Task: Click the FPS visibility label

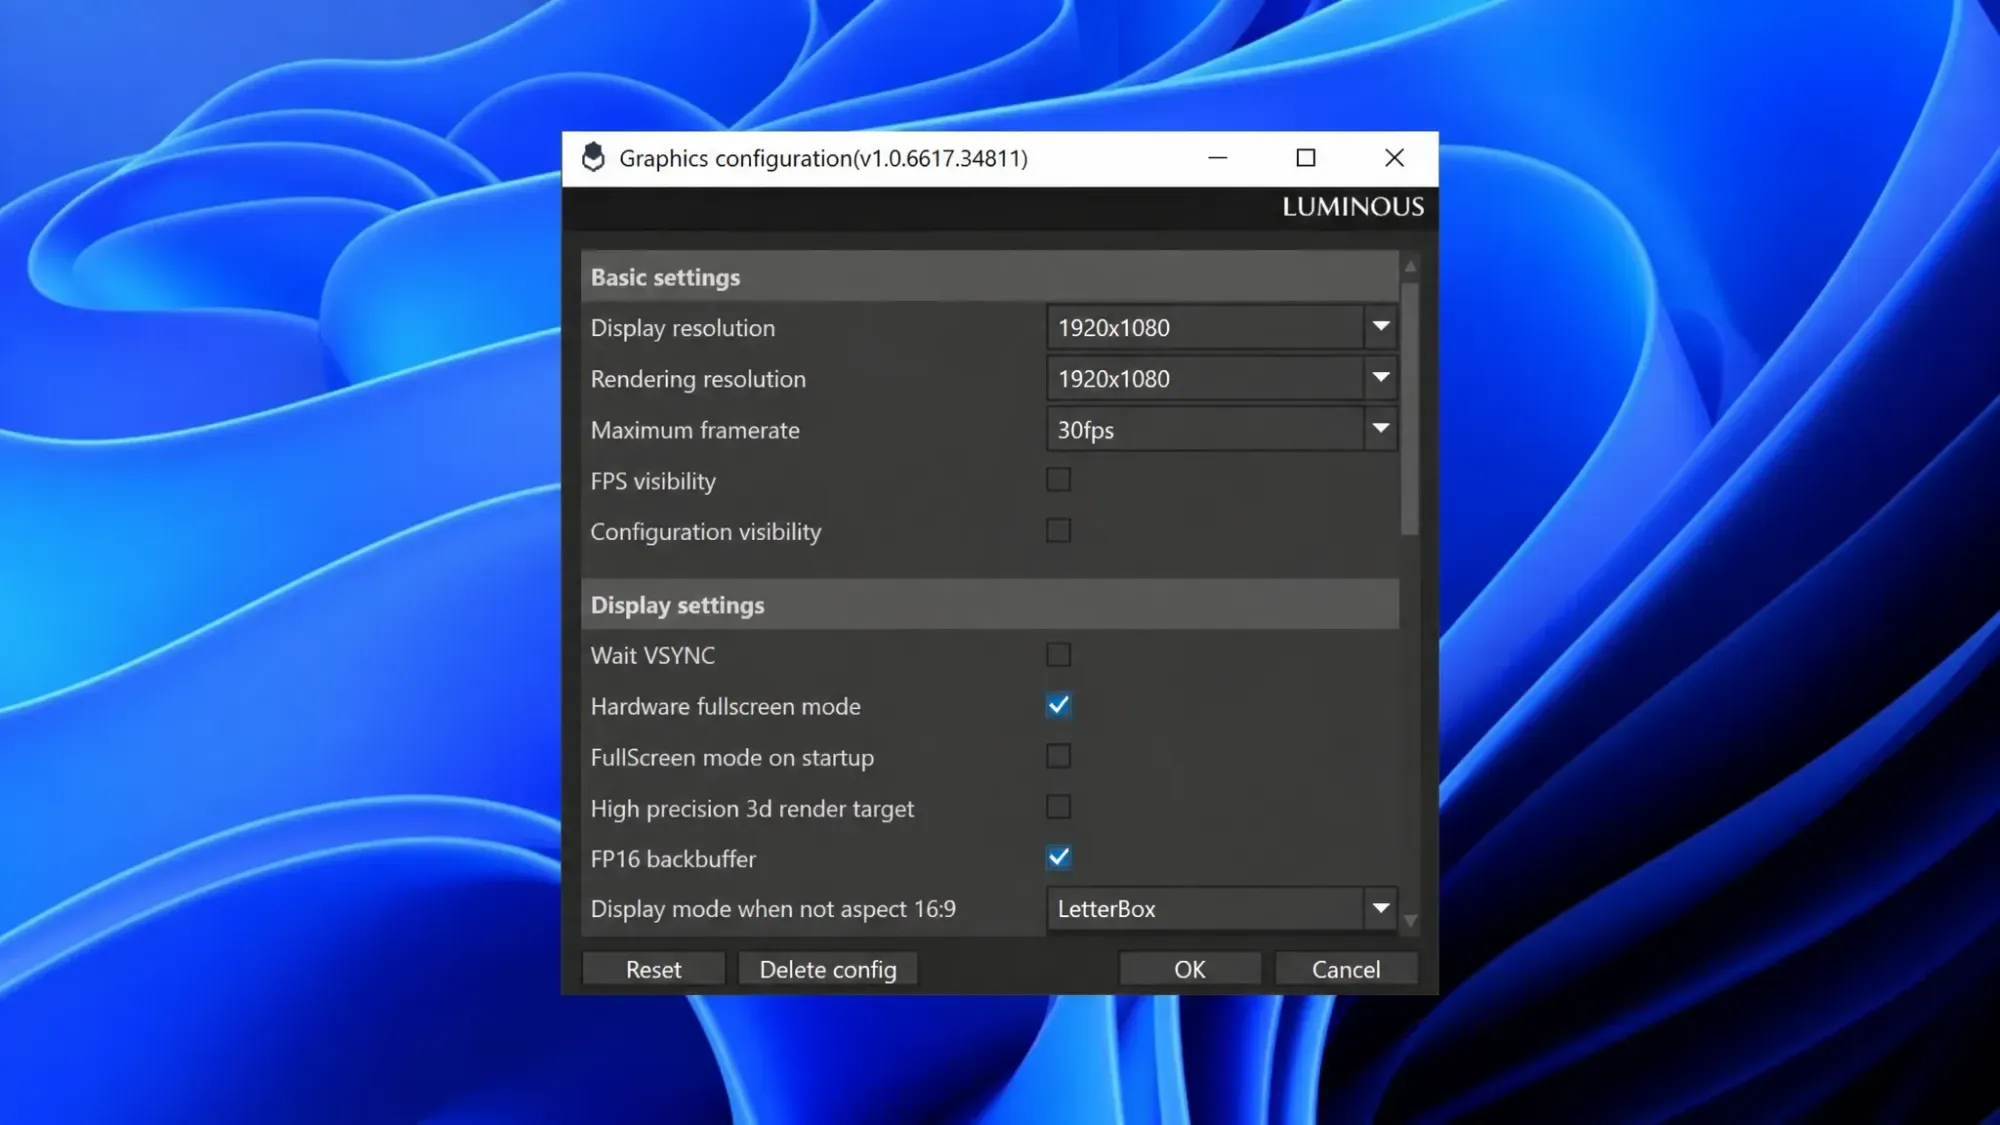Action: (653, 481)
